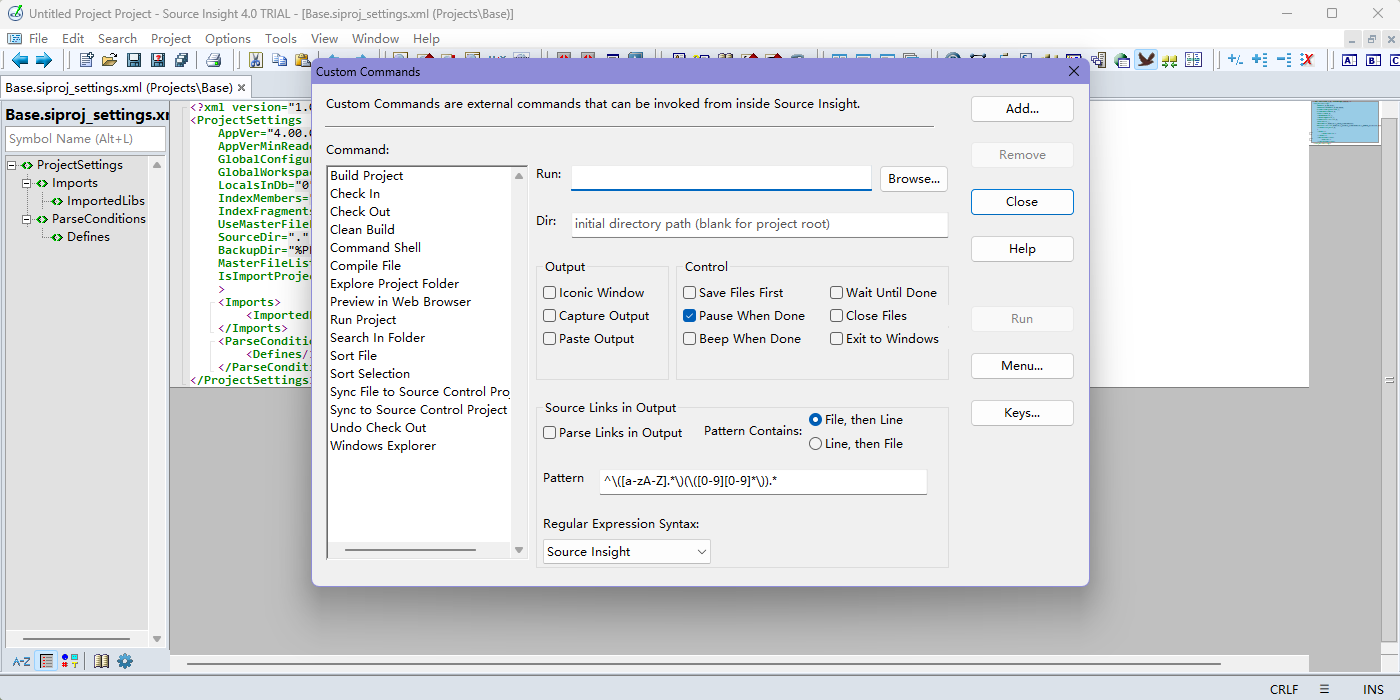Click the symbol type filter icon
Screen dimensions: 1400x700
click(70, 661)
